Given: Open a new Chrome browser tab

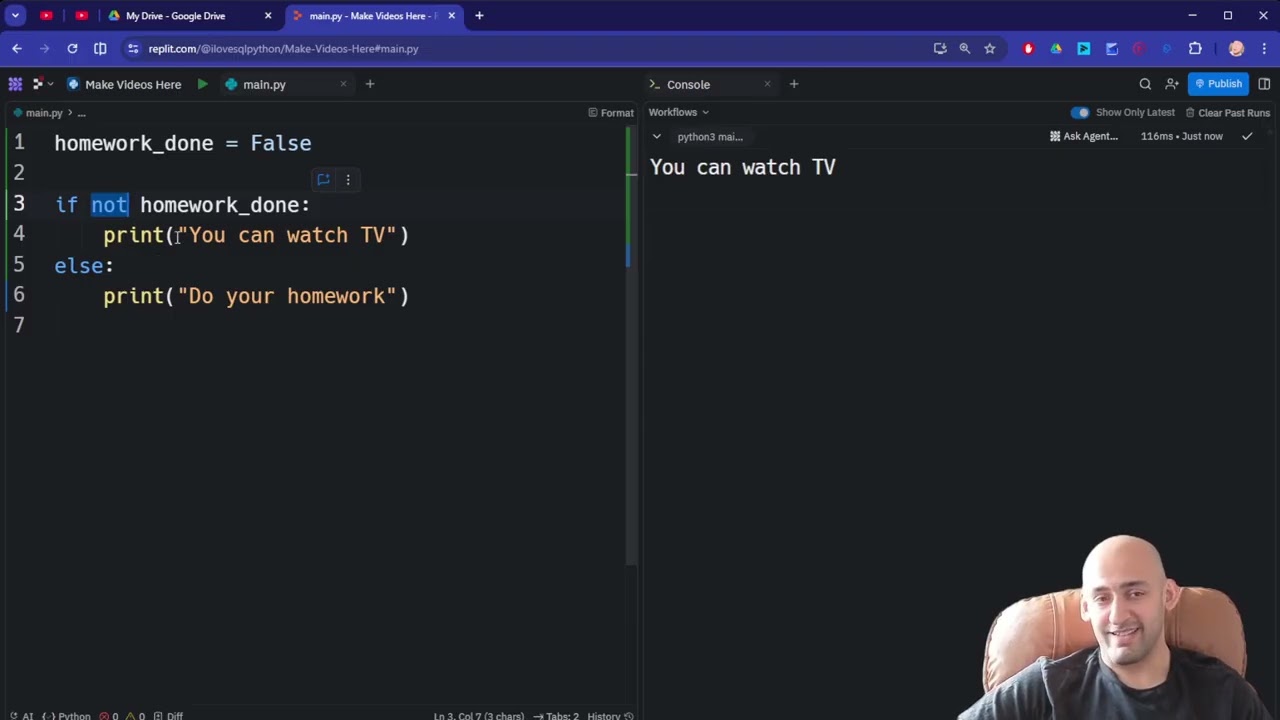Looking at the screenshot, I should click(479, 16).
